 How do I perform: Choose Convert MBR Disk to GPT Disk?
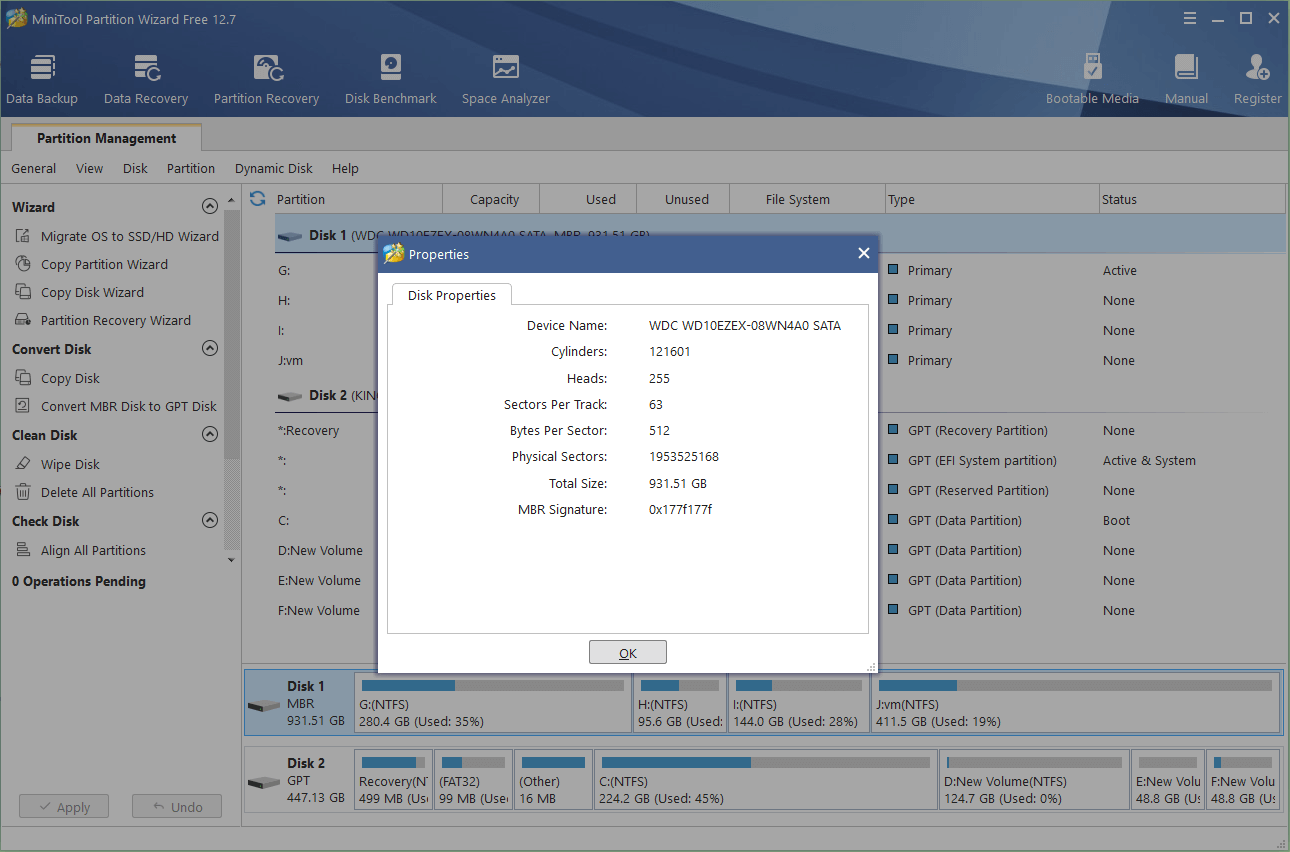[115, 406]
